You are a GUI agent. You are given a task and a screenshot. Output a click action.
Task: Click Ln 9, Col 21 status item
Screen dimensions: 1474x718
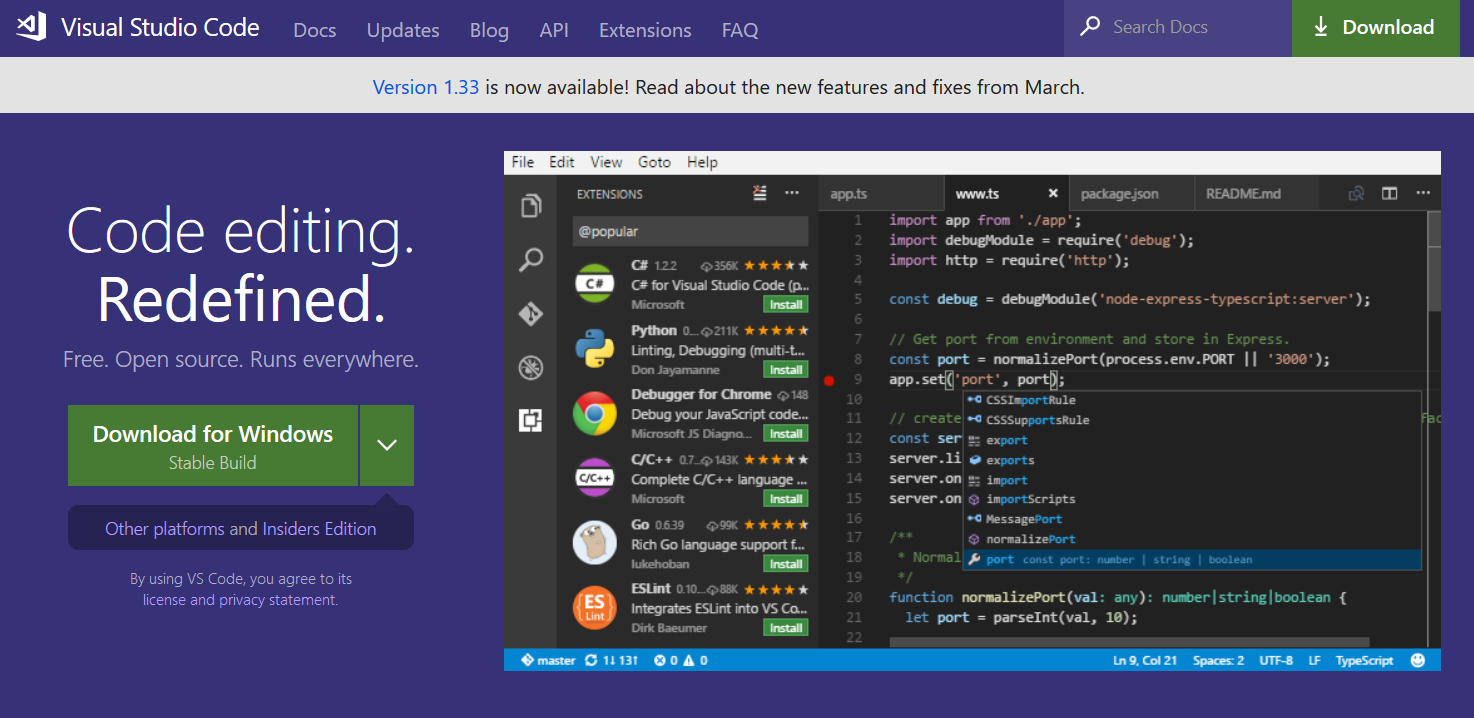[1146, 660]
